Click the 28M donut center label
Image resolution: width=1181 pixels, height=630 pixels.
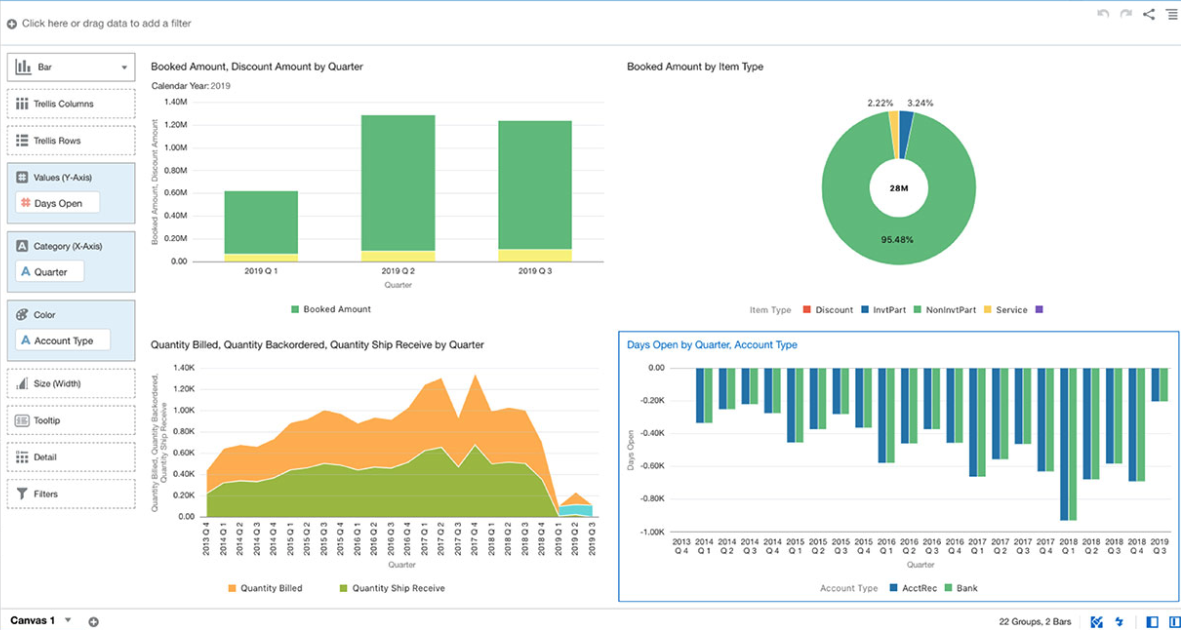point(899,188)
